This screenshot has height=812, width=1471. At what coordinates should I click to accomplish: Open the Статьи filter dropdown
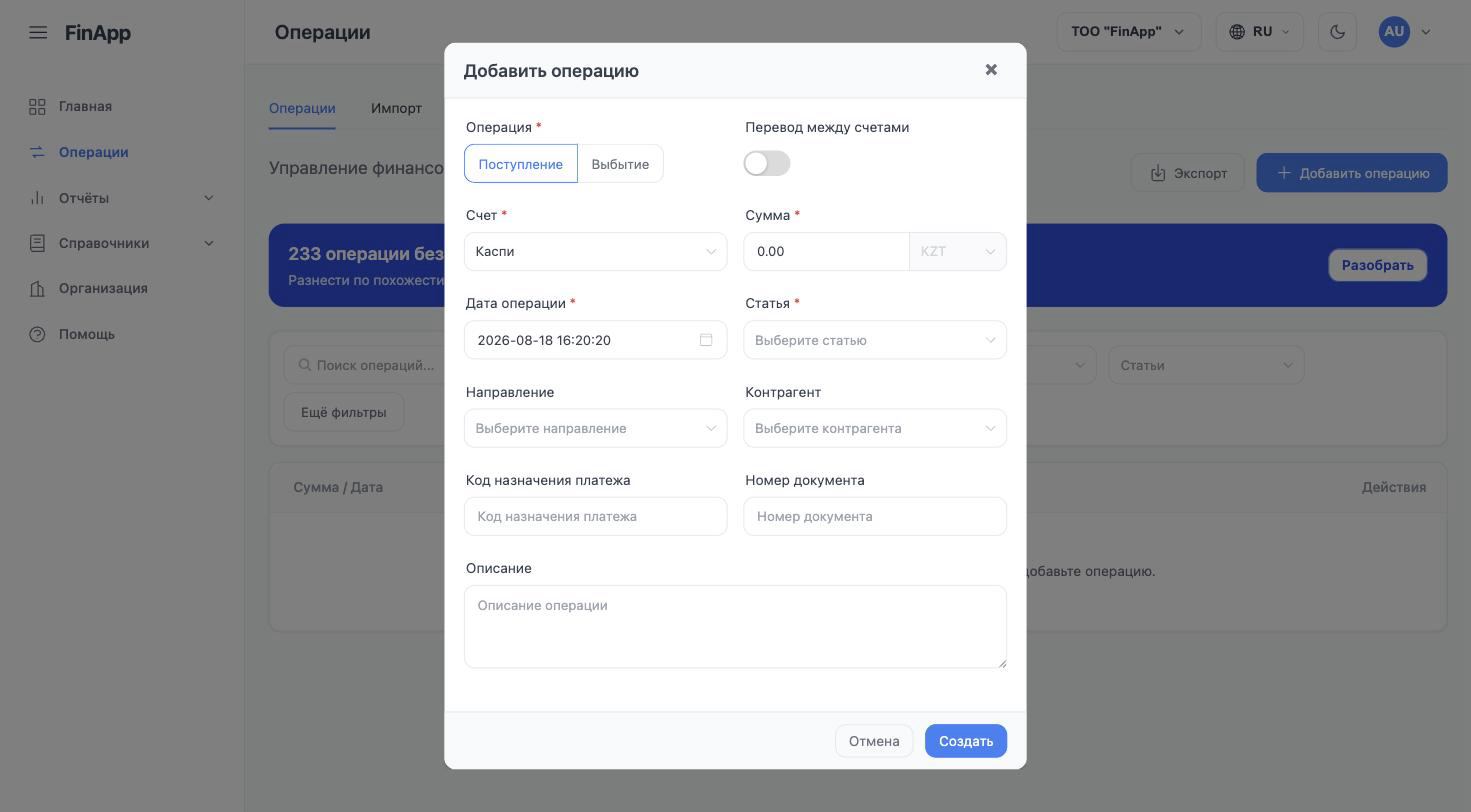click(1206, 365)
